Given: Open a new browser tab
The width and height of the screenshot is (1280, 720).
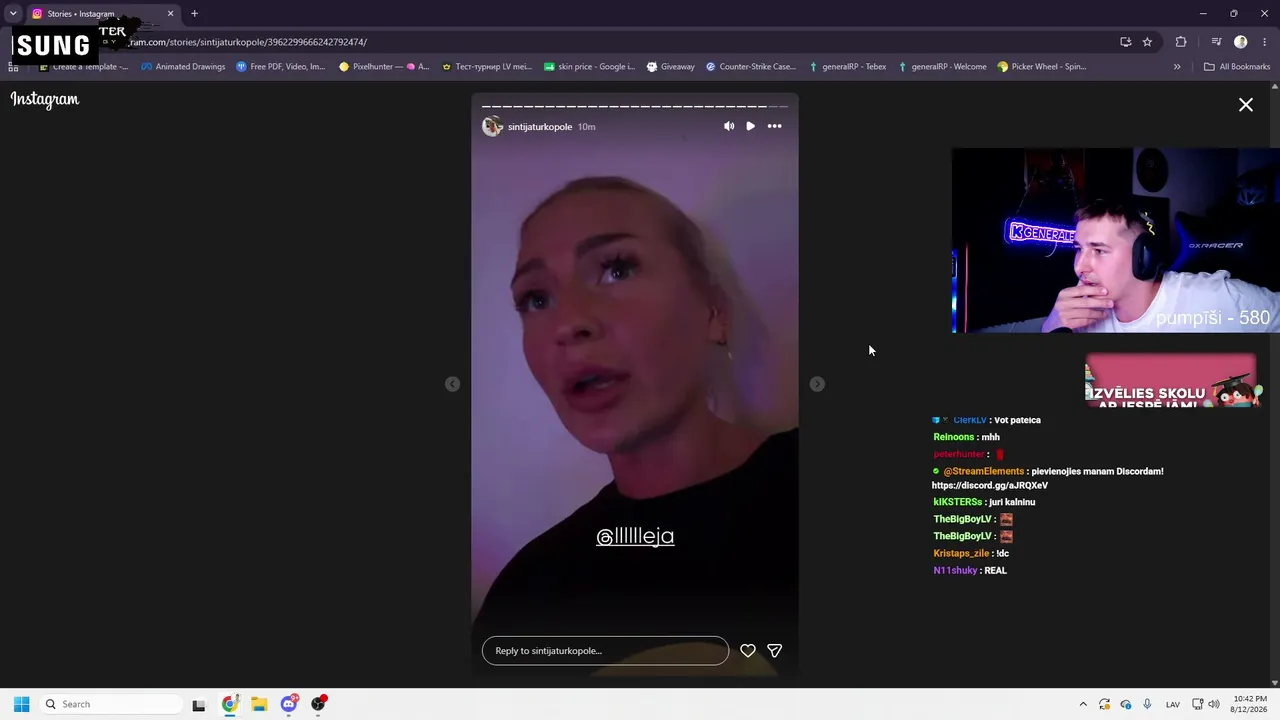Looking at the screenshot, I should (x=194, y=14).
